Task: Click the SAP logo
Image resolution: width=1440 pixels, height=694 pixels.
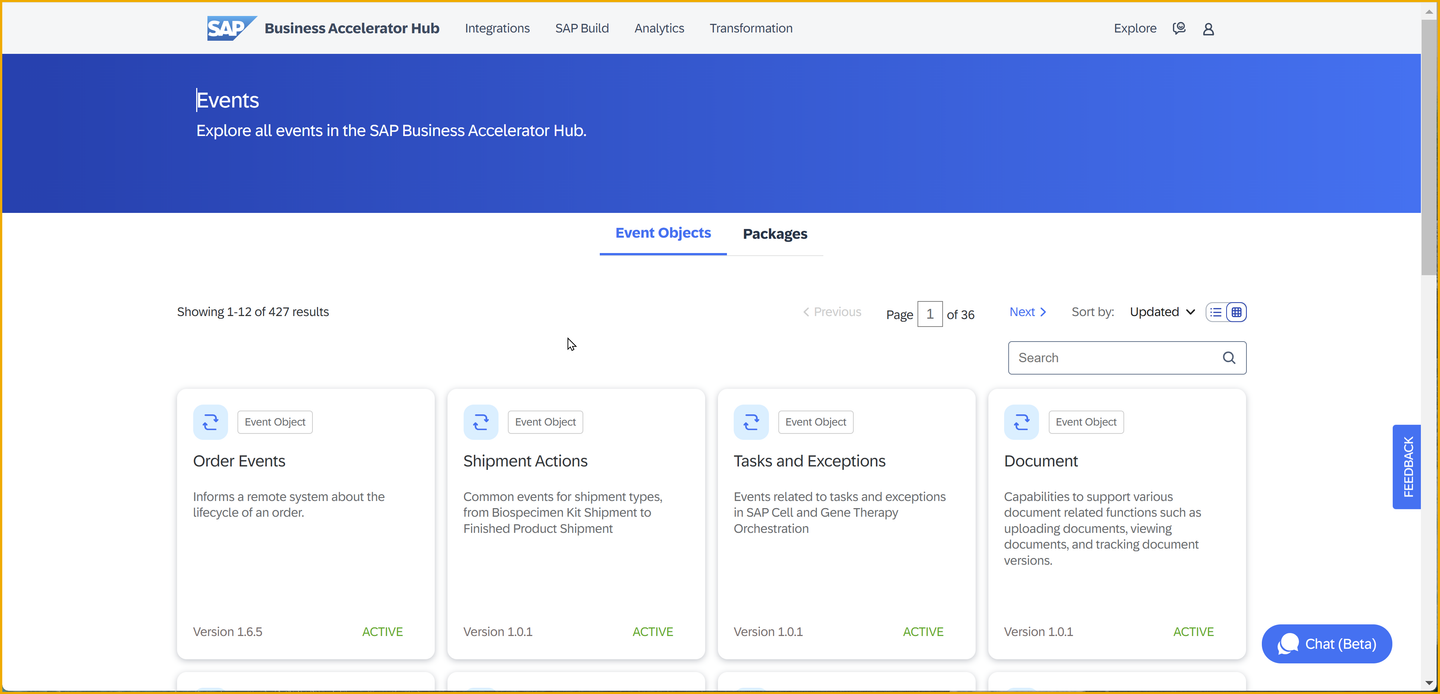Action: coord(232,28)
